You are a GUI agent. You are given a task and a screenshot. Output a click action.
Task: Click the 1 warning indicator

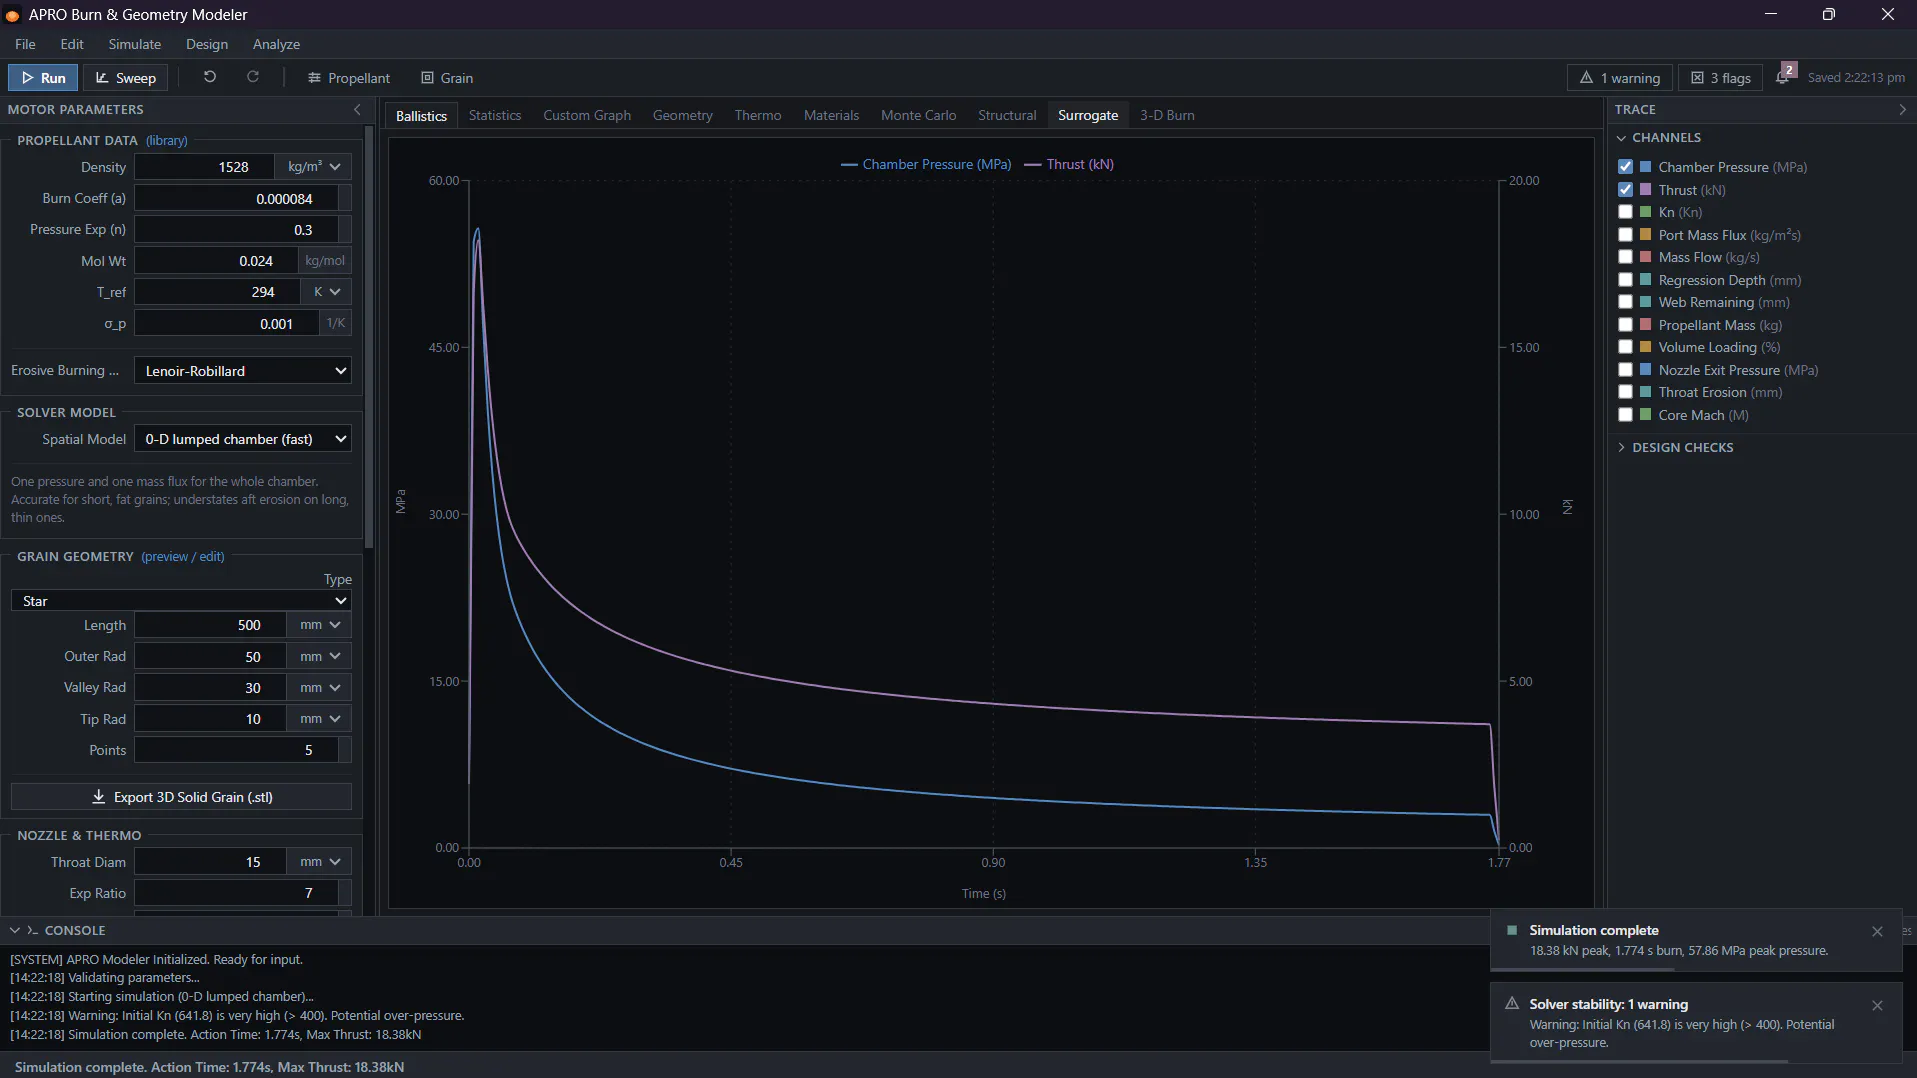click(1620, 78)
